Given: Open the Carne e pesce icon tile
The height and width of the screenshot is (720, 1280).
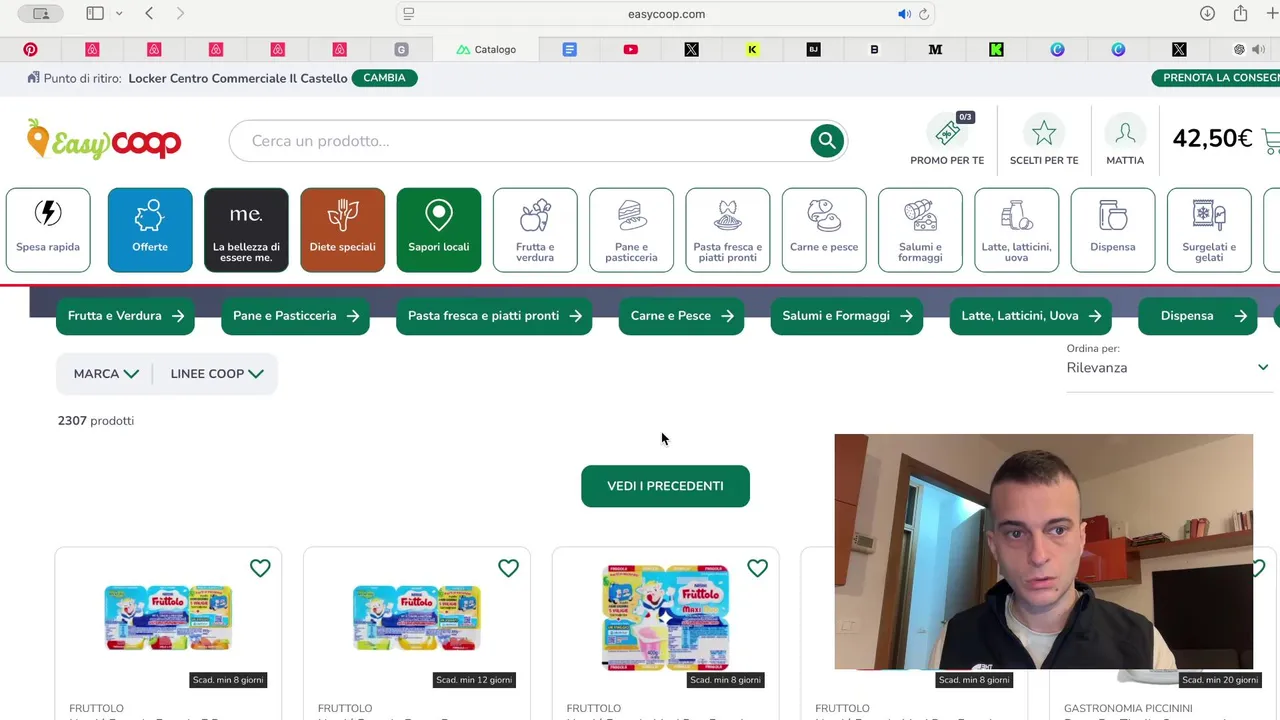Looking at the screenshot, I should (824, 230).
